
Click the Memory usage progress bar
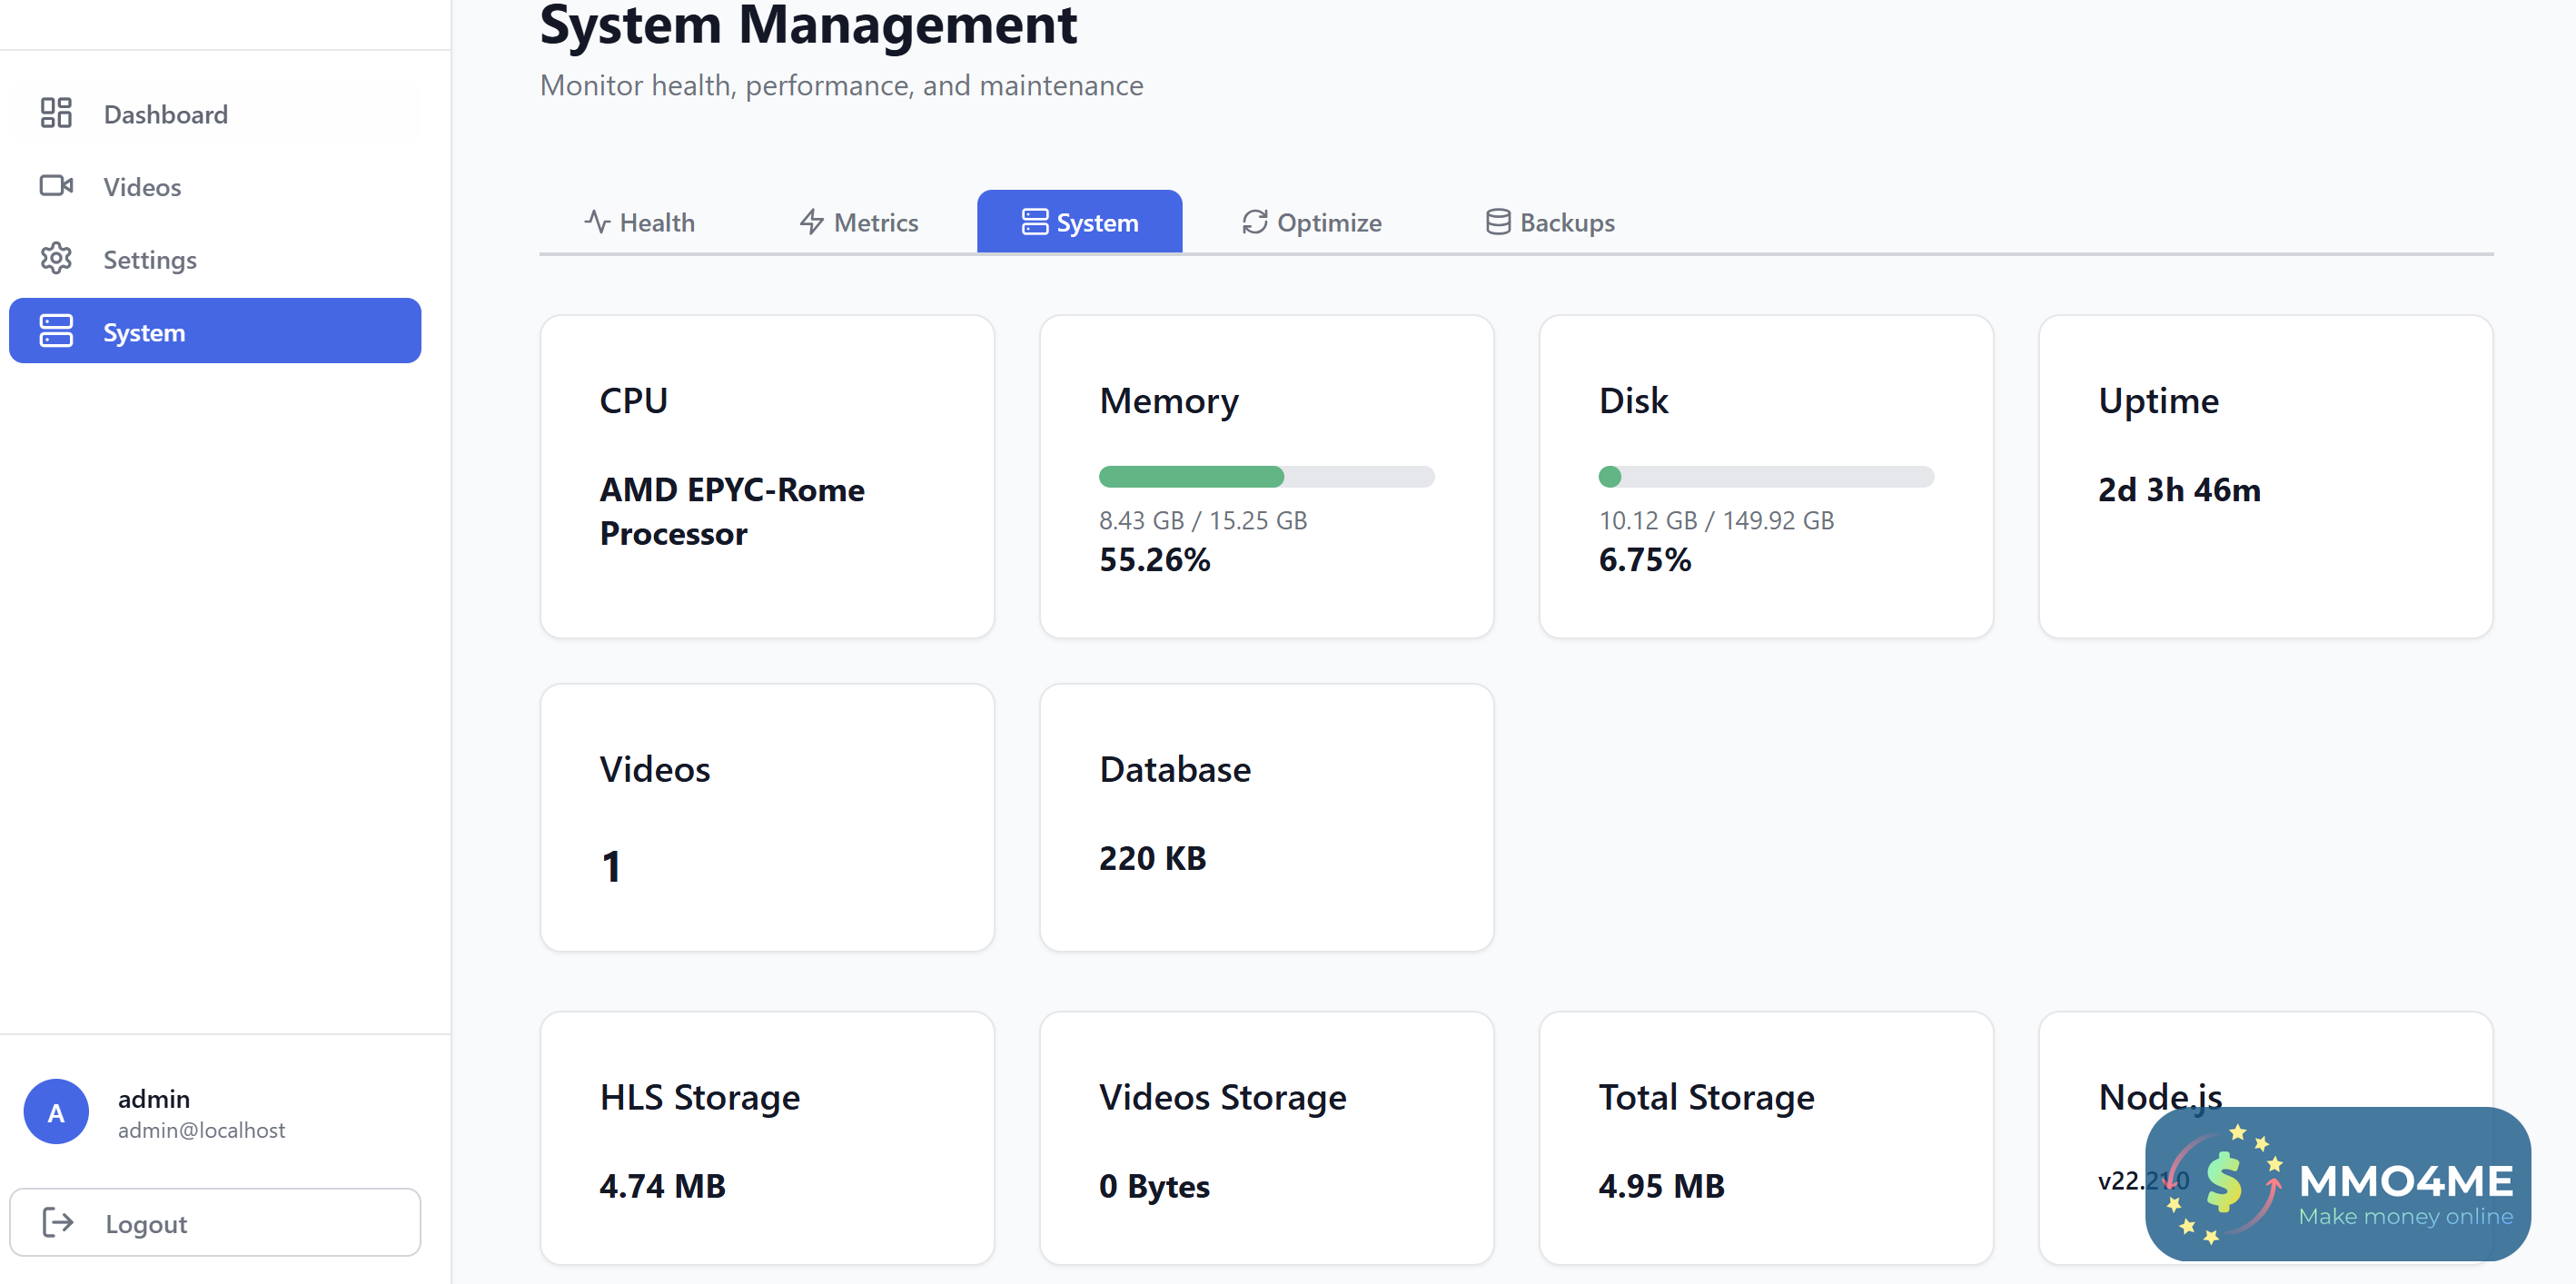coord(1266,477)
